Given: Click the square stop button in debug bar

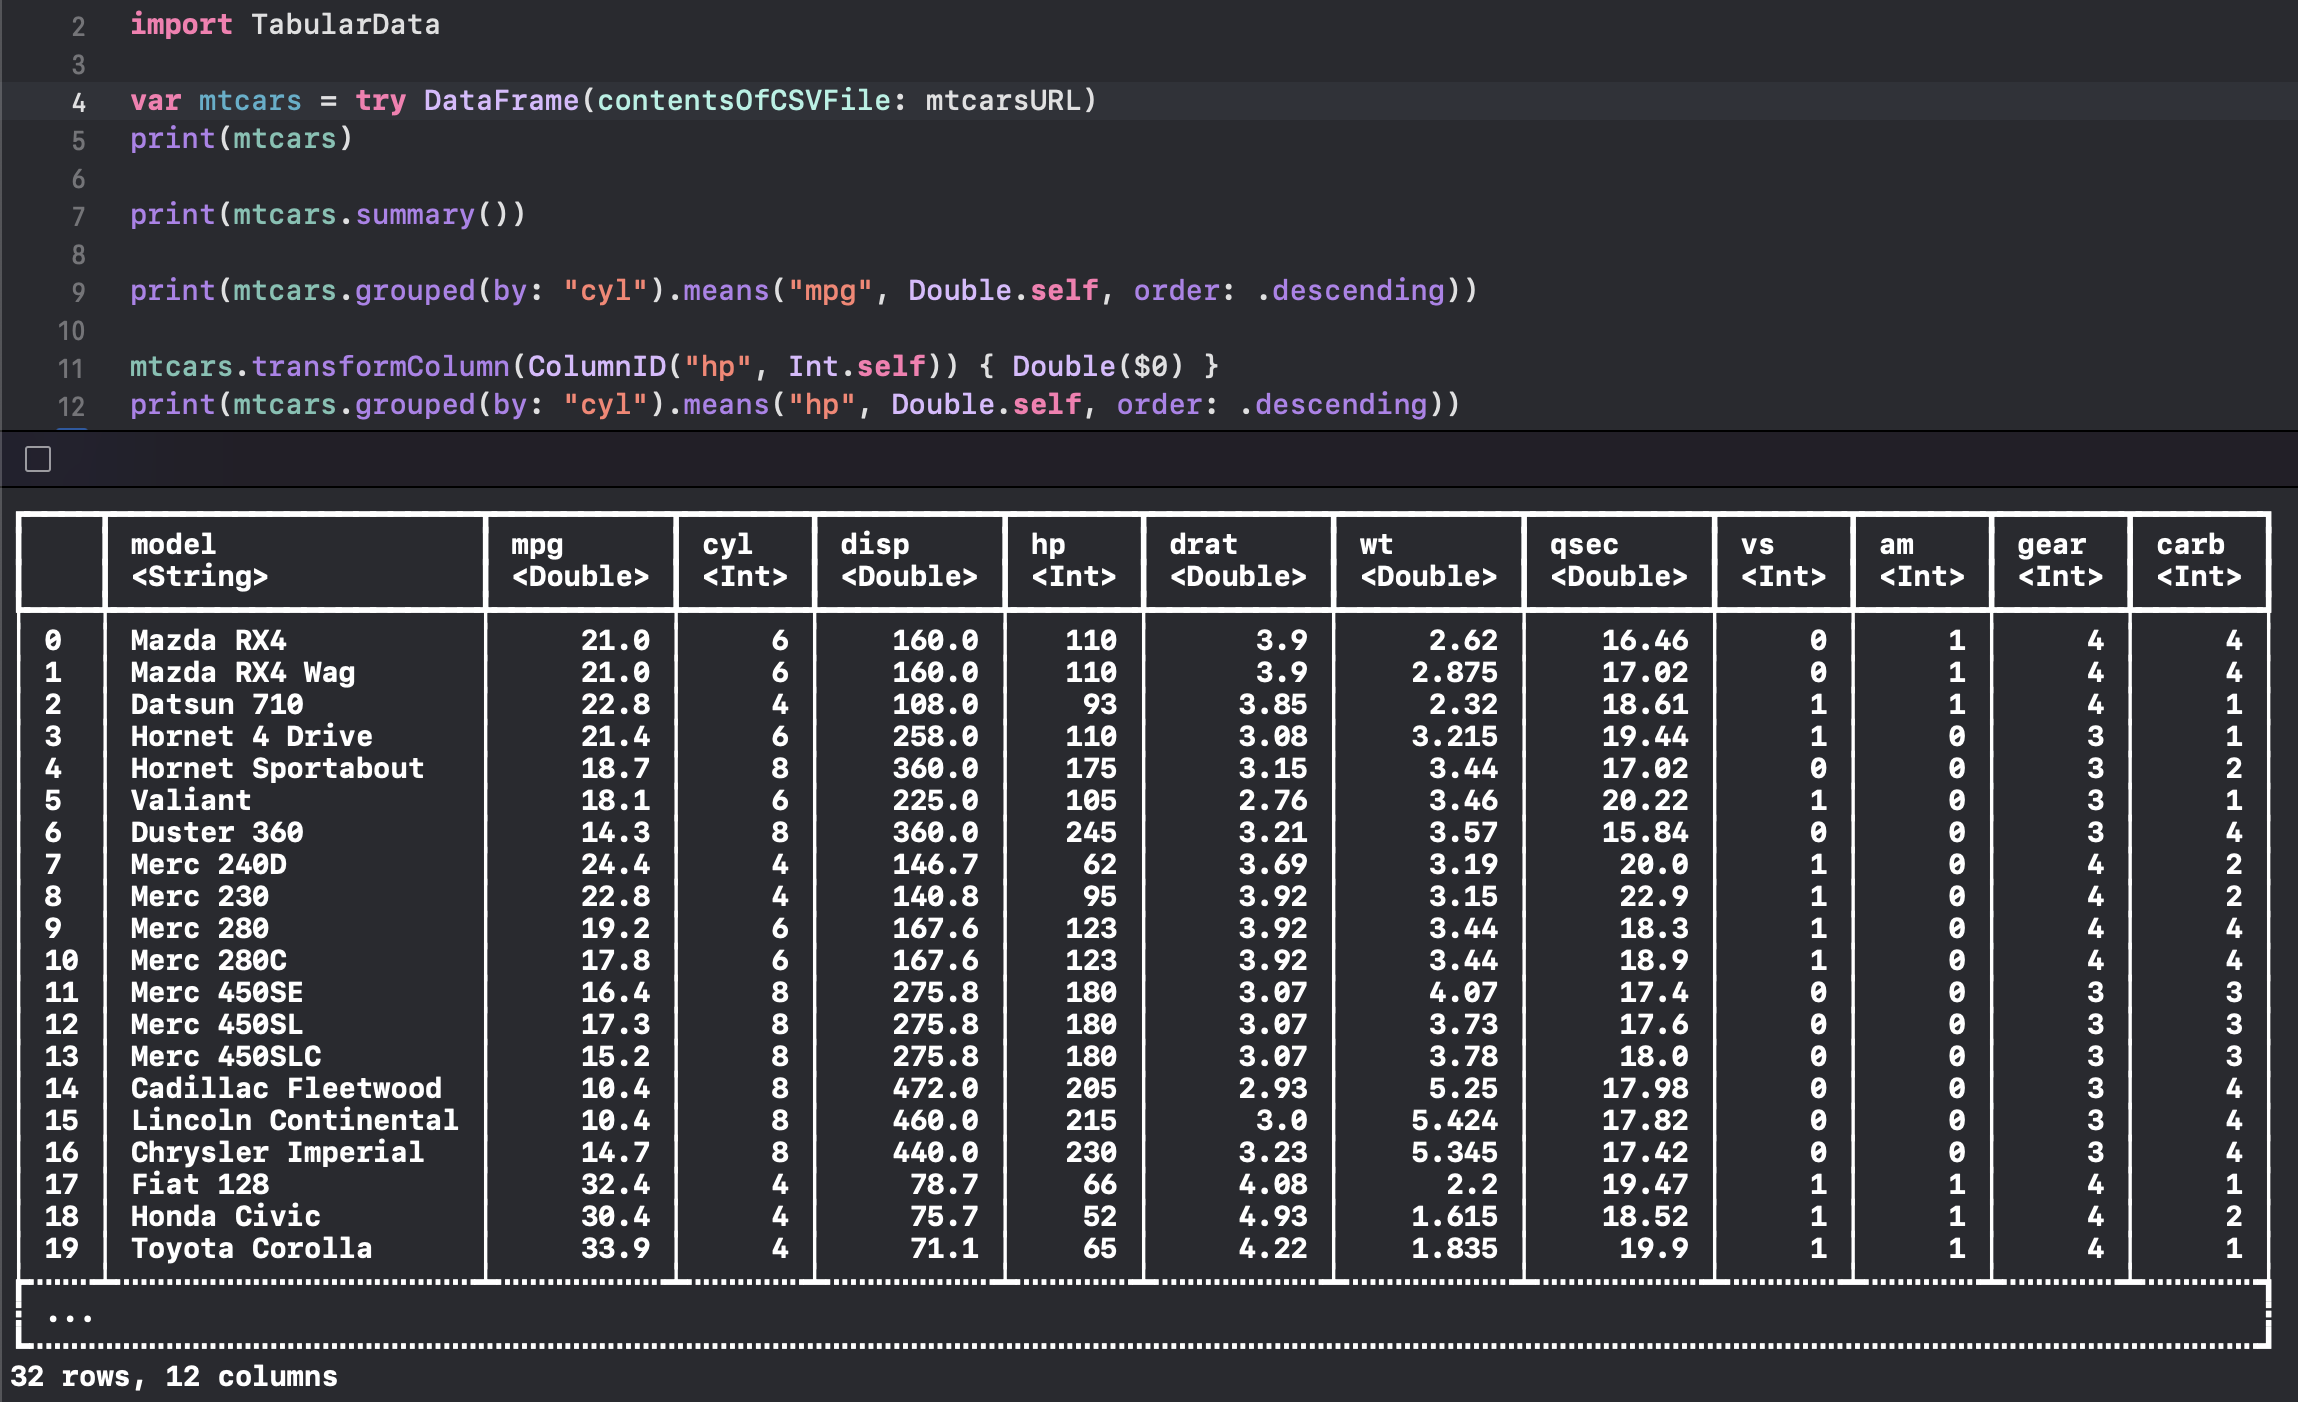Looking at the screenshot, I should click(x=38, y=459).
